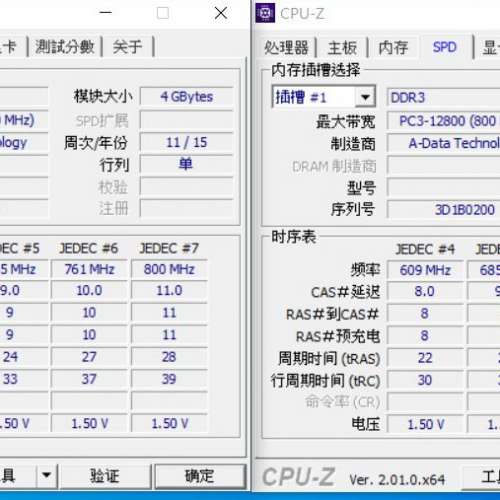Click the serial number 3D1B0200

pyautogui.click(x=443, y=210)
